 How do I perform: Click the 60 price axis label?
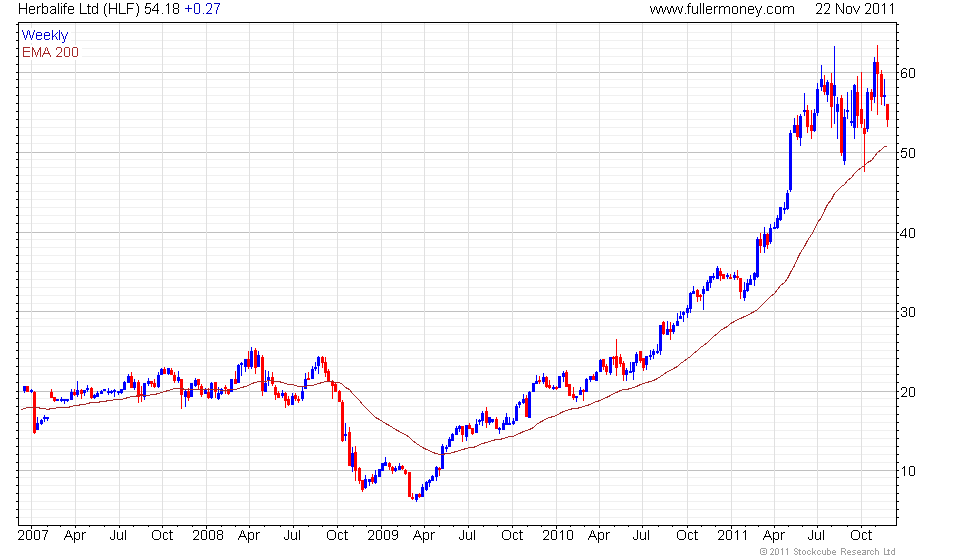coord(908,73)
